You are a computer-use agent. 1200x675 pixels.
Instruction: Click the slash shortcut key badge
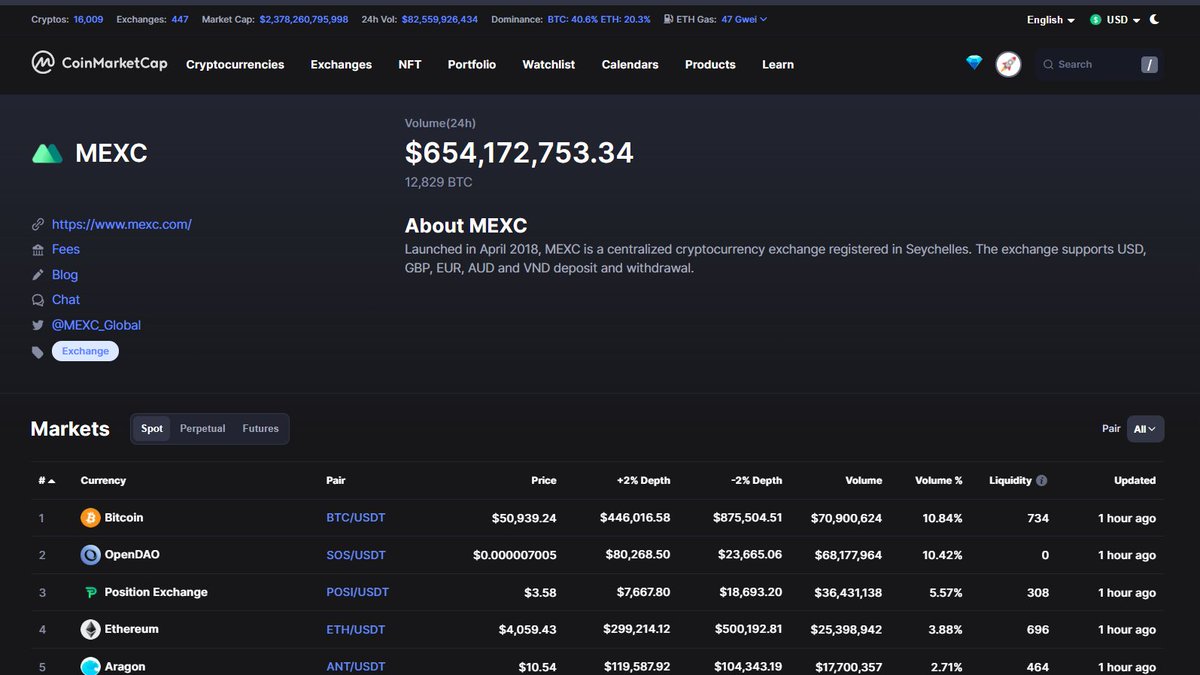click(x=1150, y=64)
